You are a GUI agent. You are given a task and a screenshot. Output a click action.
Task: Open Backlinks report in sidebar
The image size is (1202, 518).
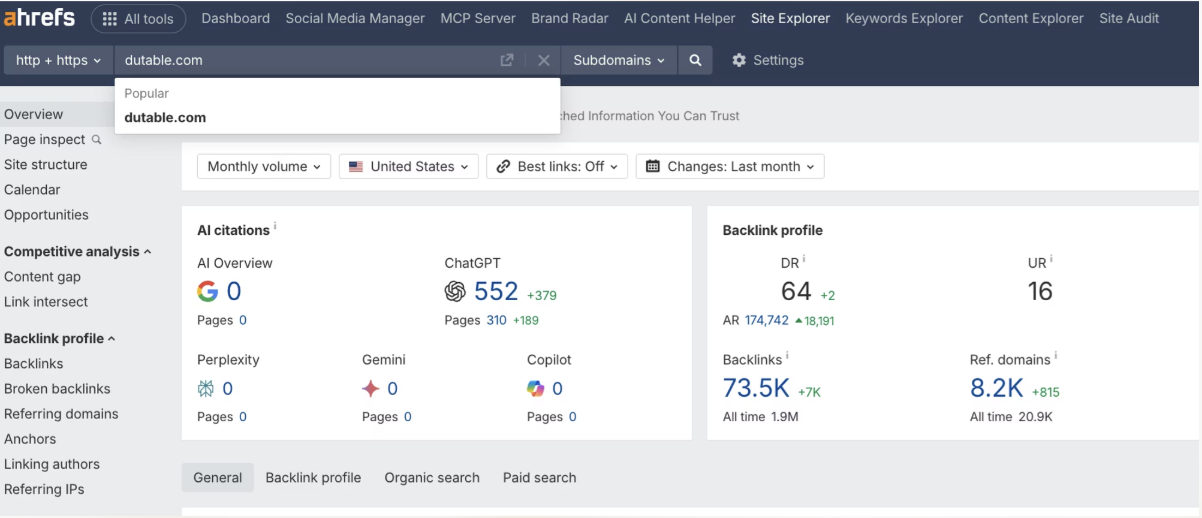pos(33,363)
